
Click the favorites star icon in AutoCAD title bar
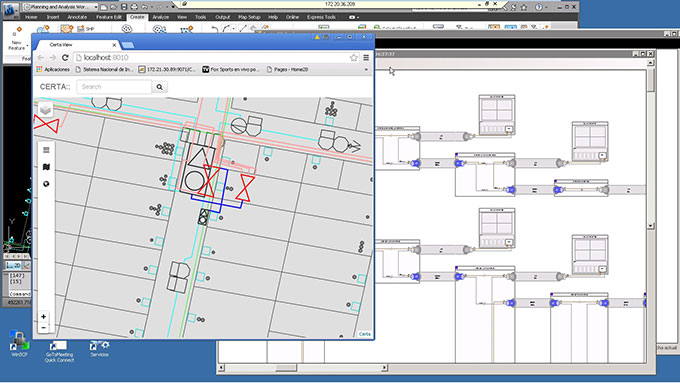click(x=524, y=7)
